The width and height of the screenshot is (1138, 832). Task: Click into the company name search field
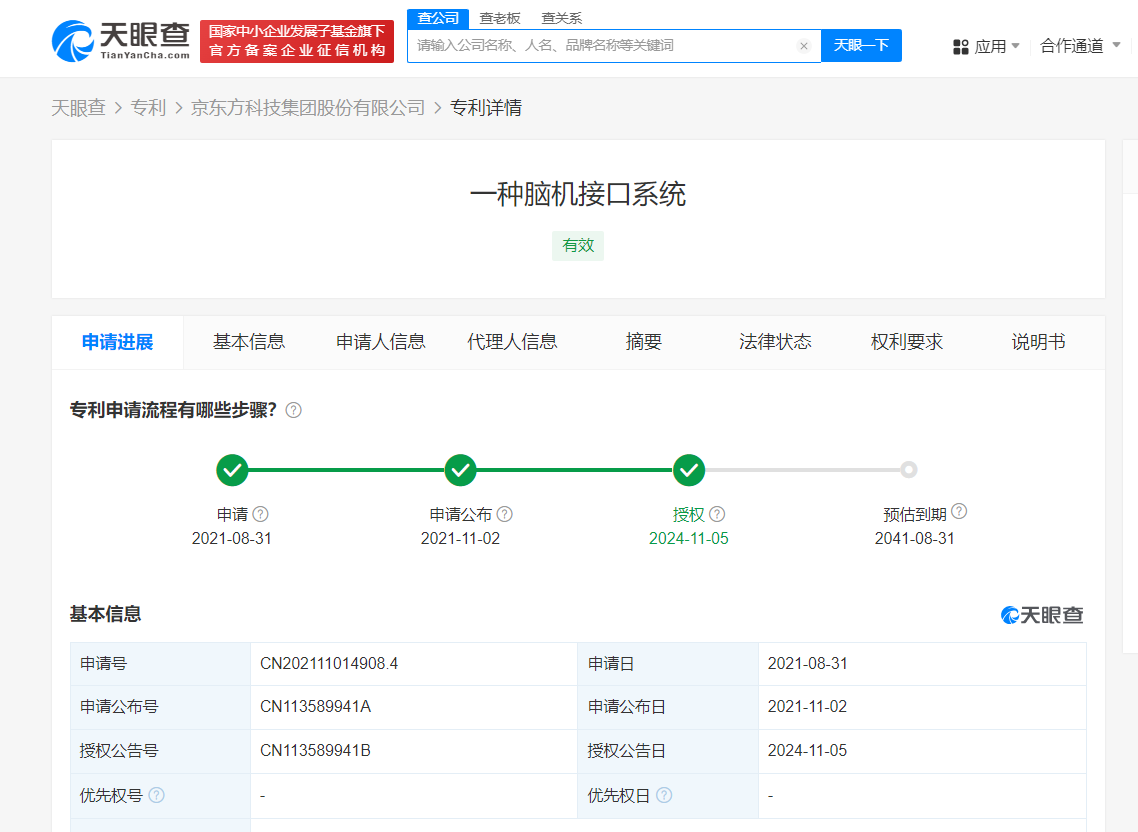click(600, 46)
